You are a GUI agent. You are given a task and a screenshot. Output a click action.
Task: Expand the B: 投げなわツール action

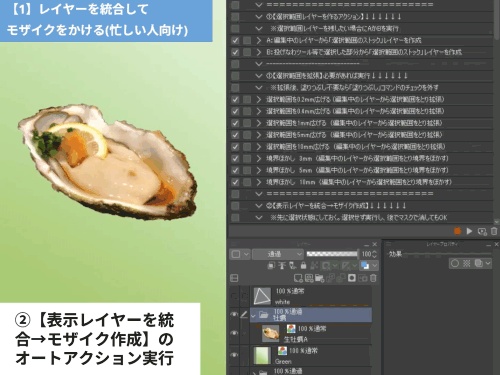pos(259,52)
